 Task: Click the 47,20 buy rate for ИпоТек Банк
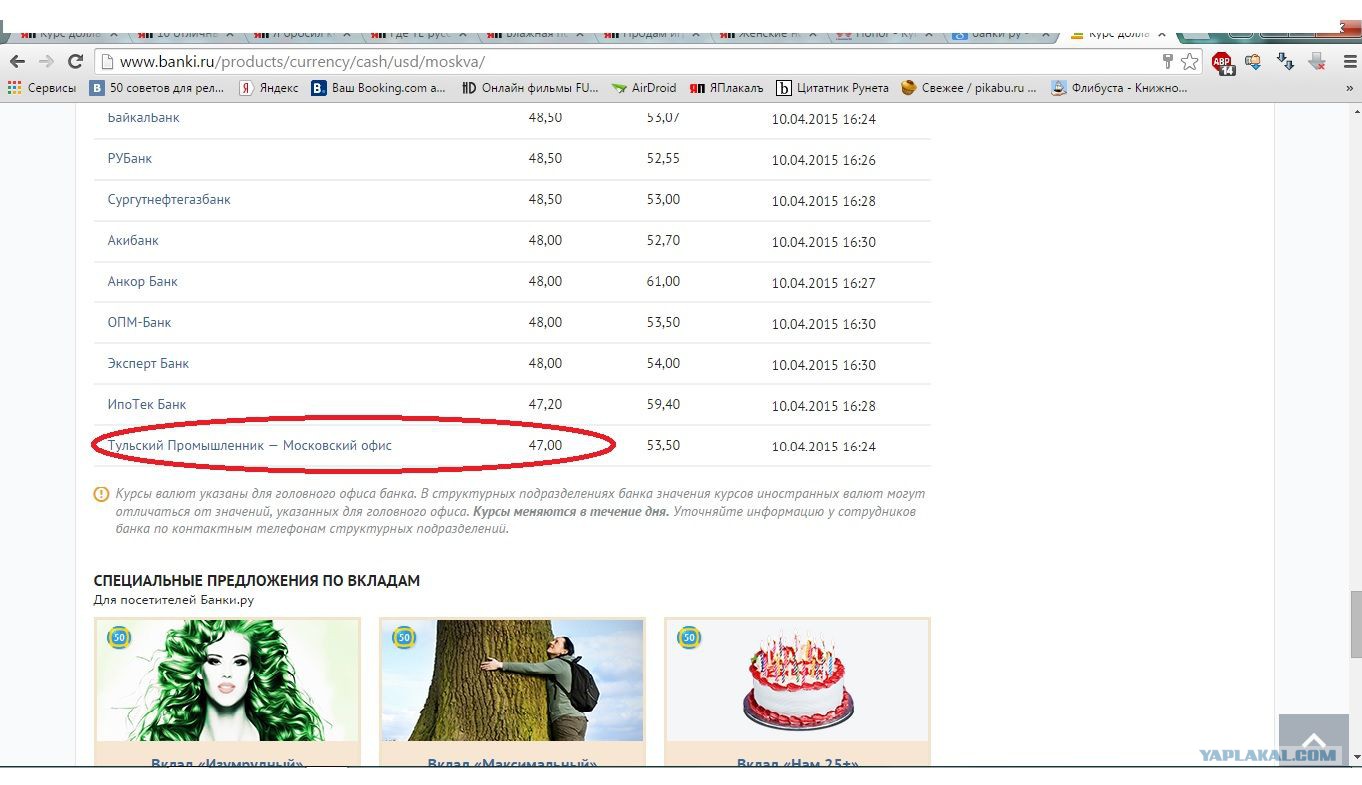[545, 405]
